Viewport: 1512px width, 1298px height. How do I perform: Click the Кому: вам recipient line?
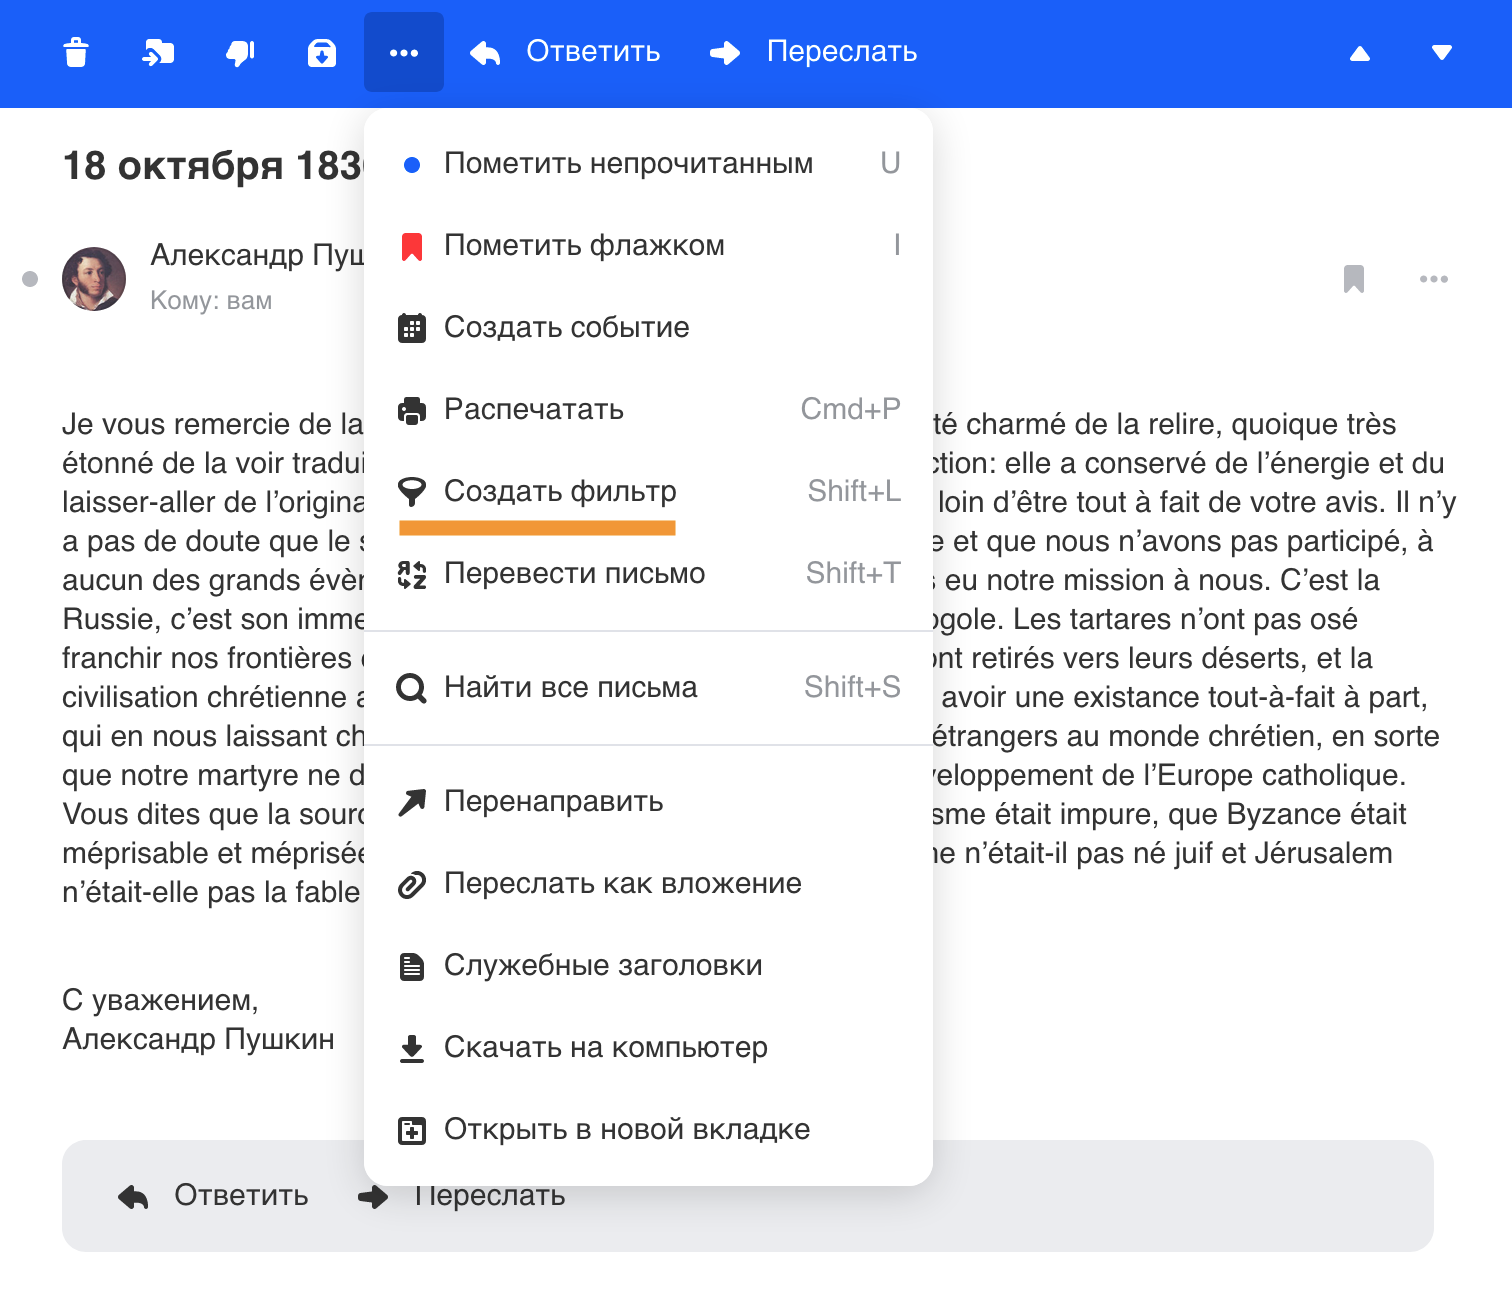[x=211, y=300]
